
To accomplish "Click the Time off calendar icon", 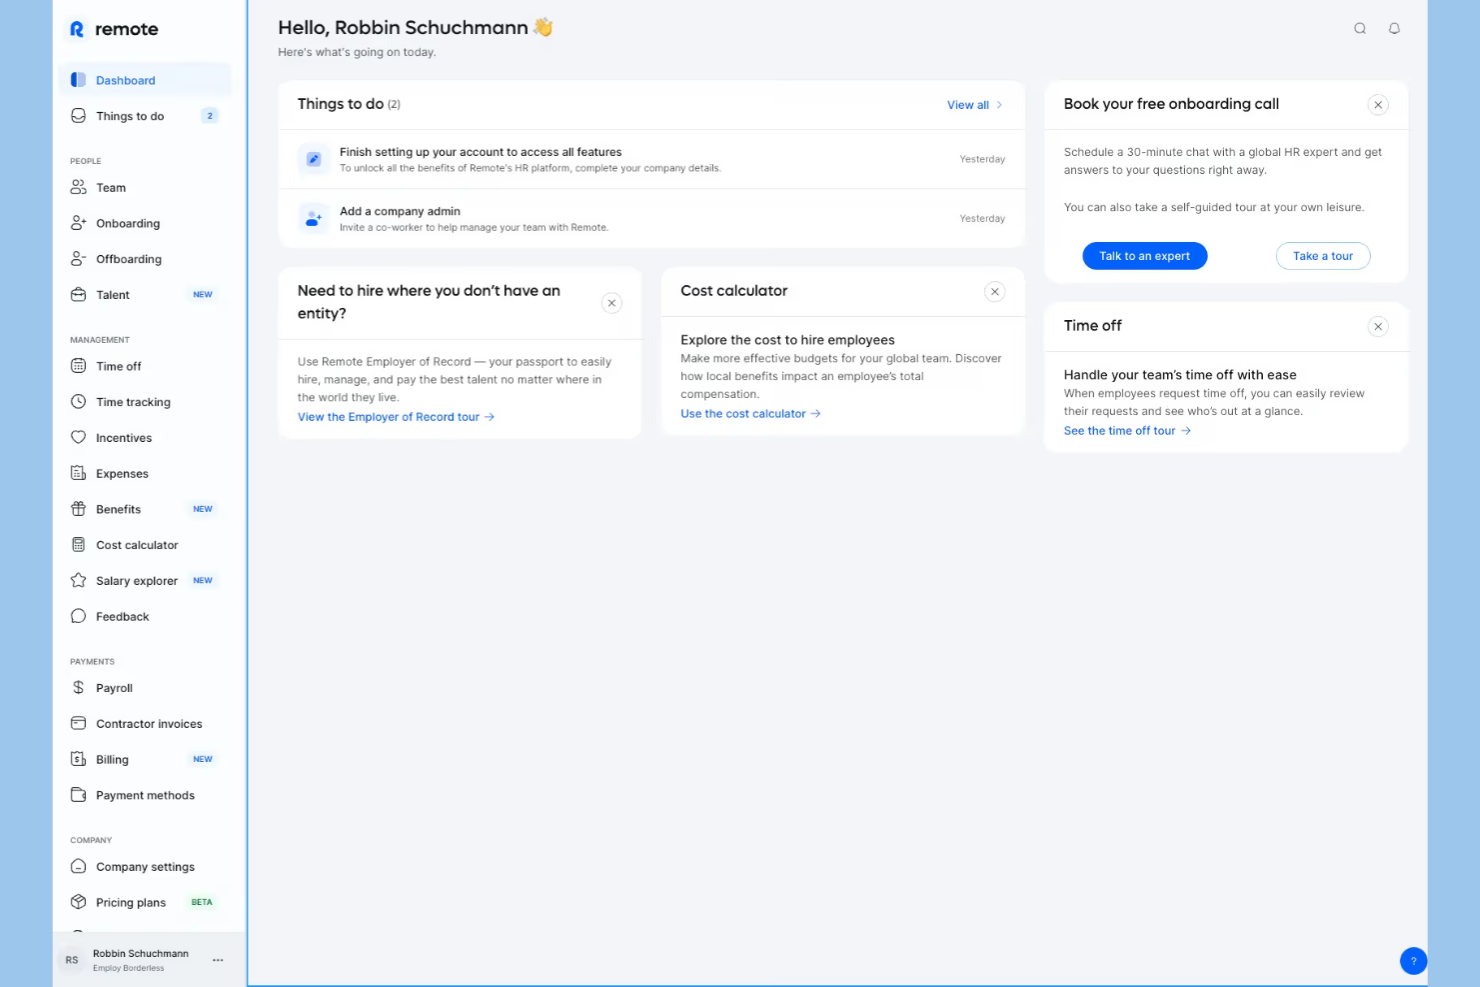I will click(78, 366).
